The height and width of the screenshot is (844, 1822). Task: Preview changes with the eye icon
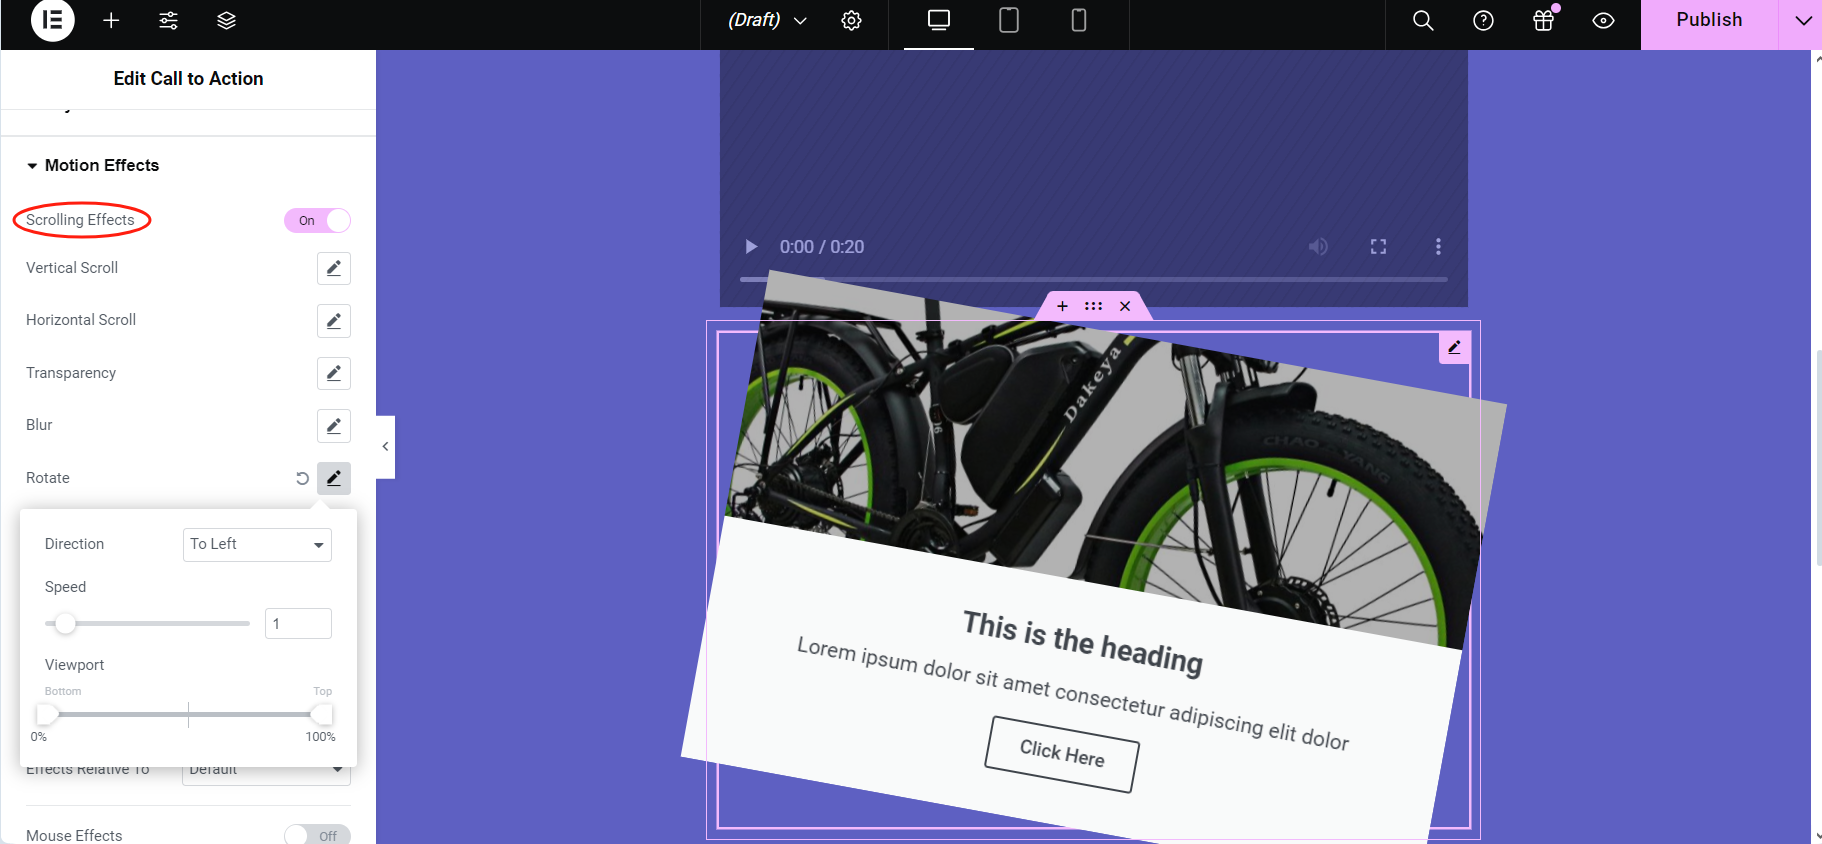tap(1603, 20)
